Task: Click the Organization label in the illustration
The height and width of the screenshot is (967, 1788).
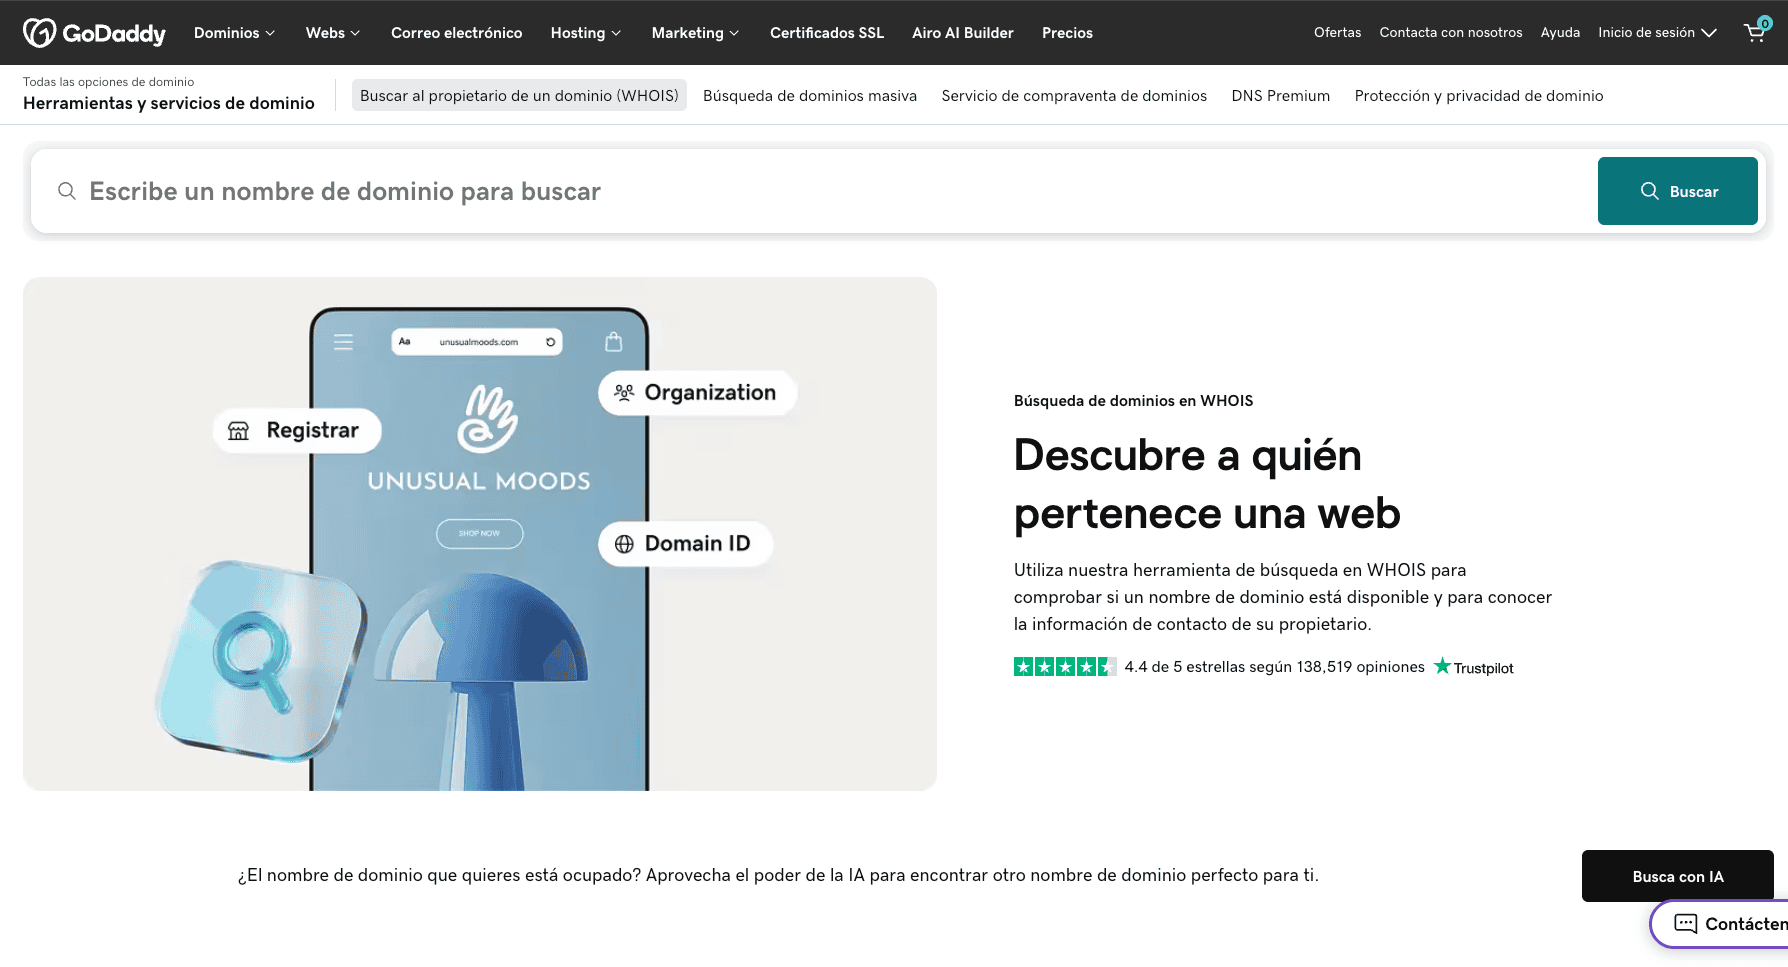Action: click(697, 393)
